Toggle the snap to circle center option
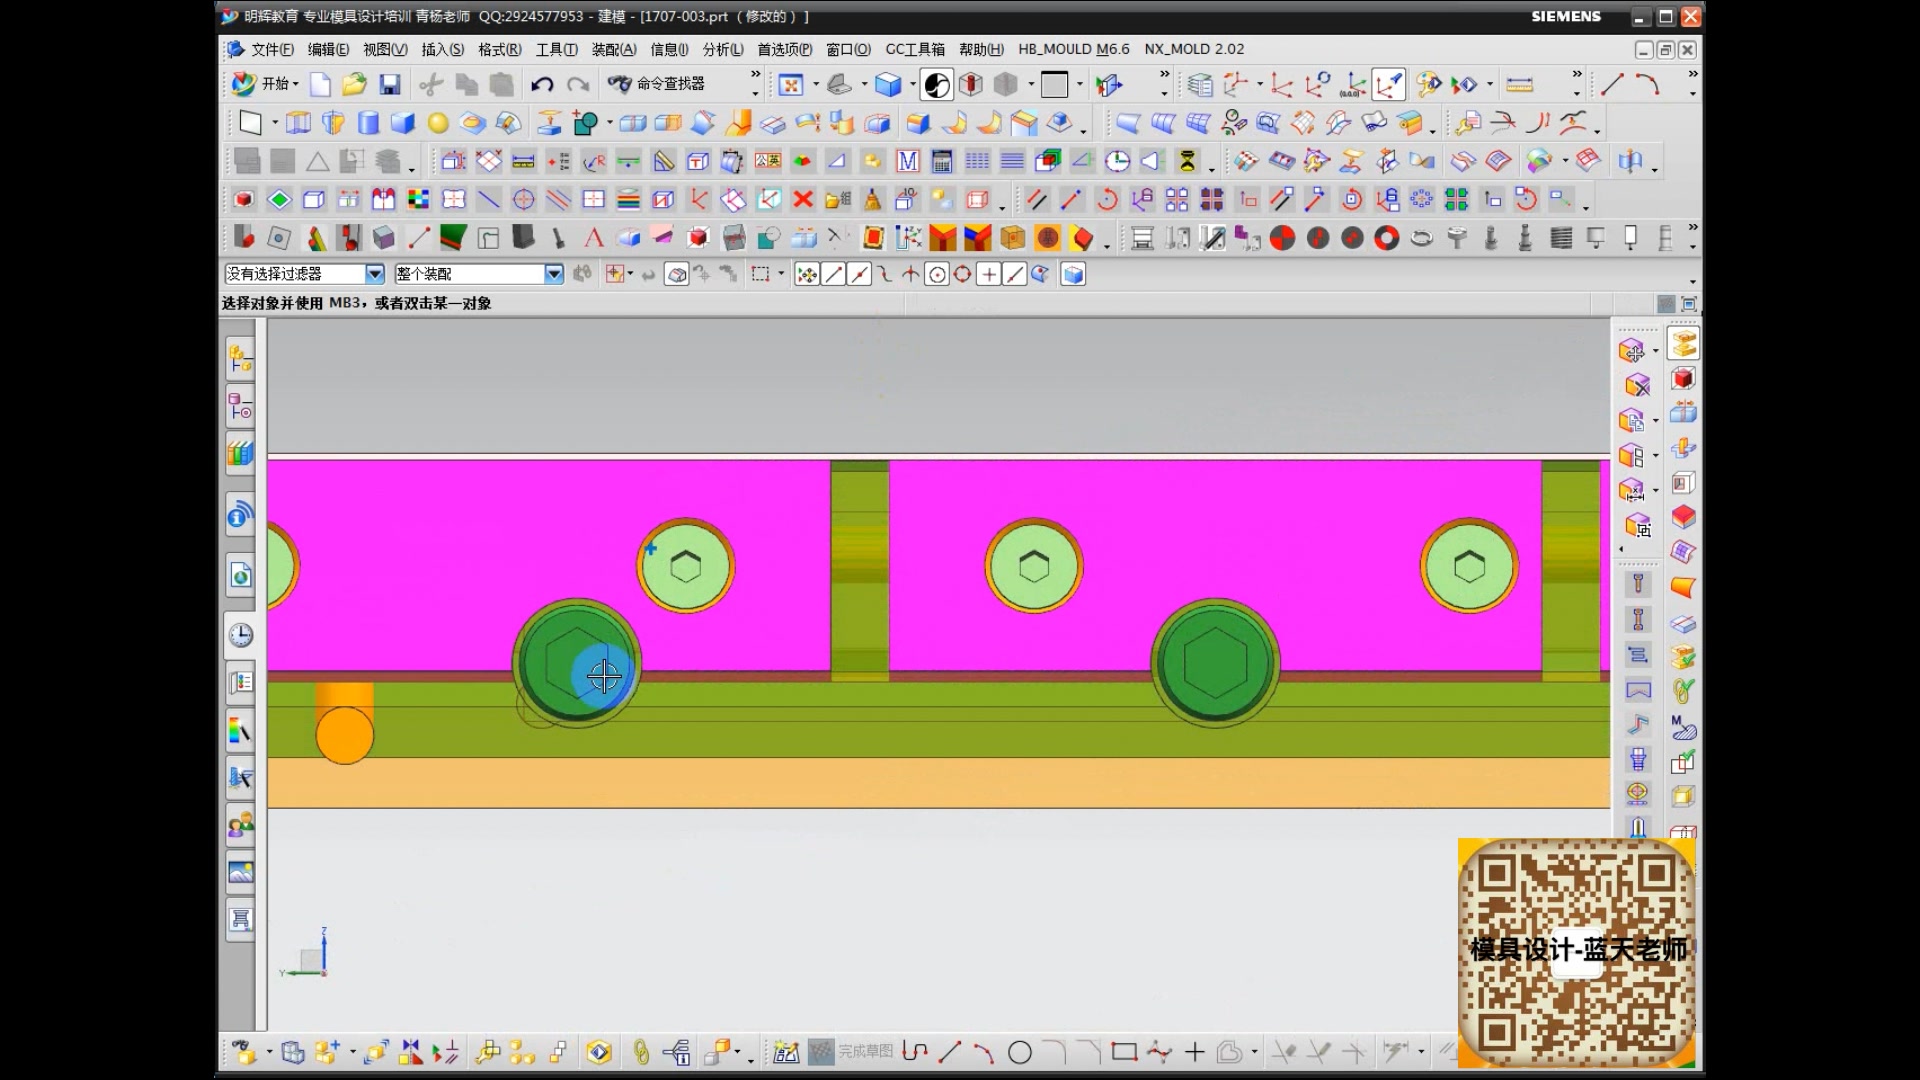 [937, 275]
